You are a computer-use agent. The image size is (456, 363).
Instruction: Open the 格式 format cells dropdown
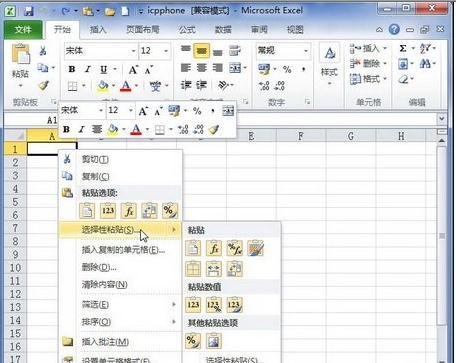(369, 79)
